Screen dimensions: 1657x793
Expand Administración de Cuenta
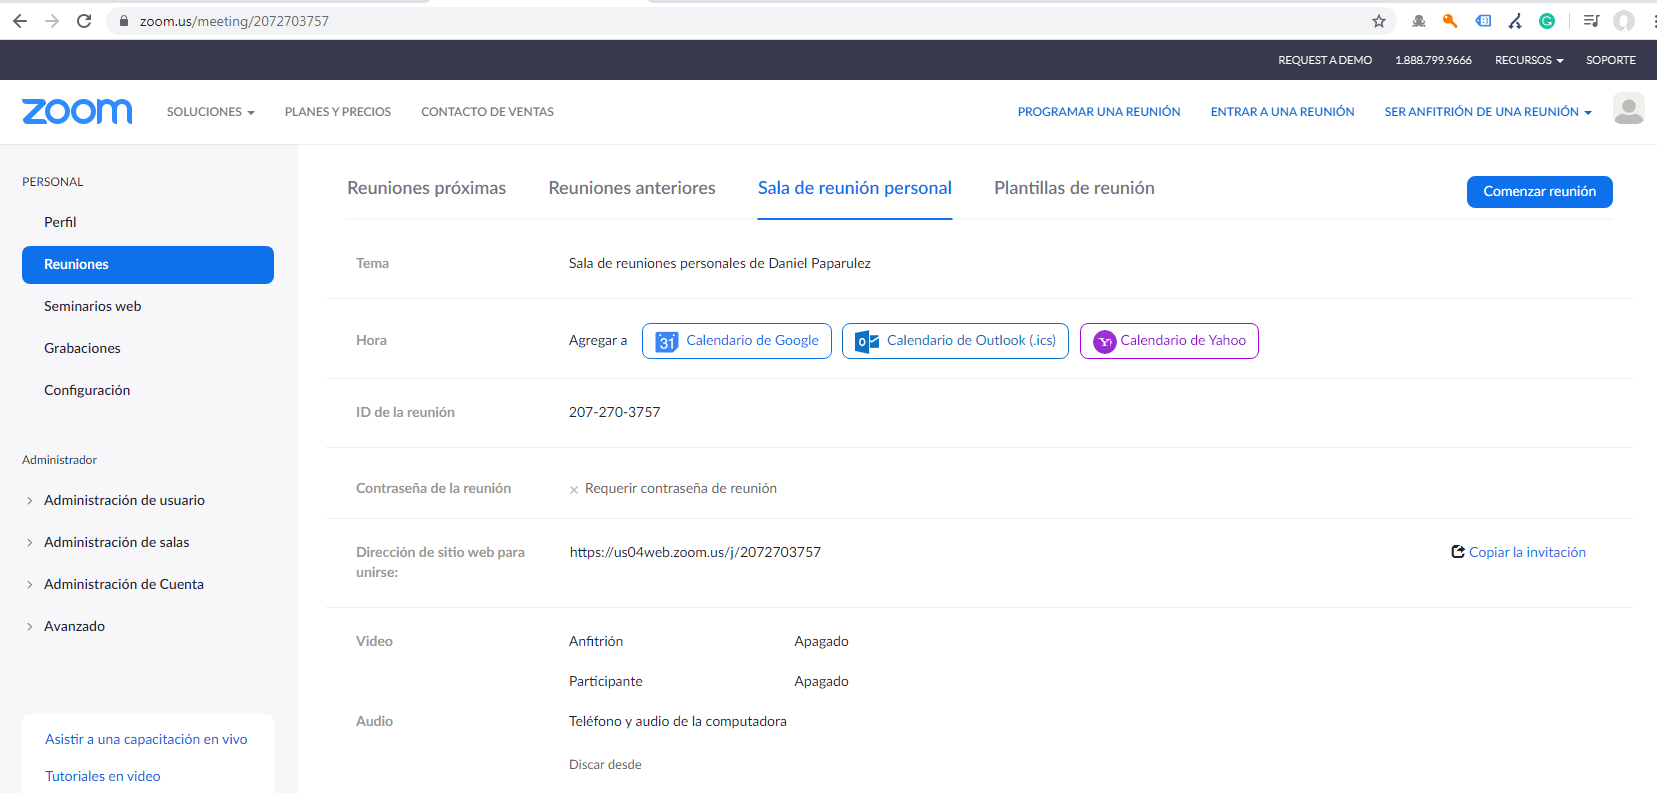pos(123,584)
